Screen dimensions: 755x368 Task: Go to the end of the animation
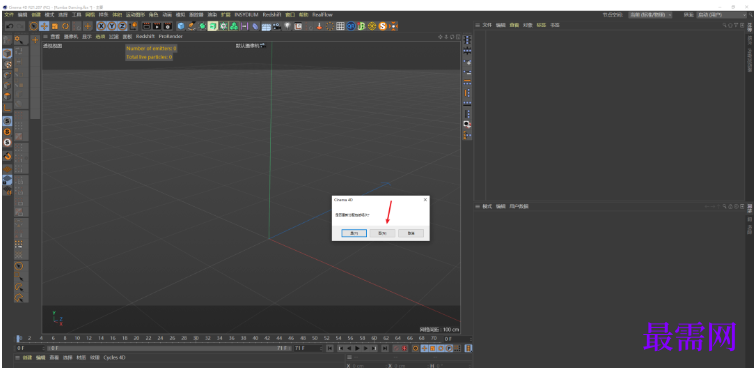[385, 348]
